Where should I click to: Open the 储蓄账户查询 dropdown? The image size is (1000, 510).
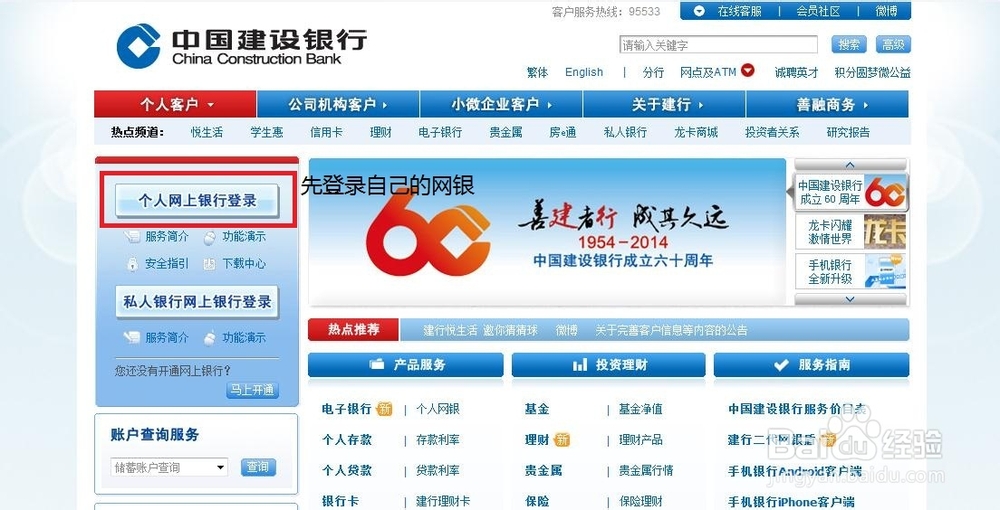coord(169,467)
